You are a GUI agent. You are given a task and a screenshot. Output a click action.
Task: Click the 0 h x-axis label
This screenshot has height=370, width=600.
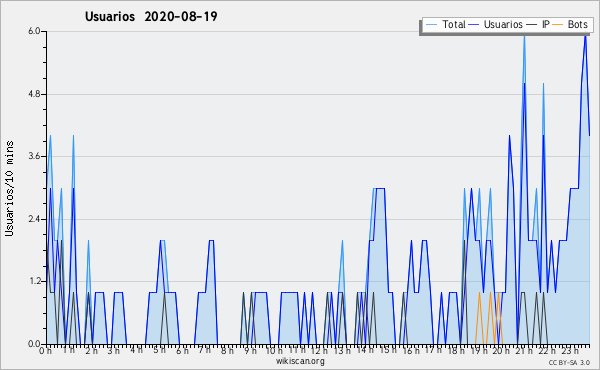[46, 350]
